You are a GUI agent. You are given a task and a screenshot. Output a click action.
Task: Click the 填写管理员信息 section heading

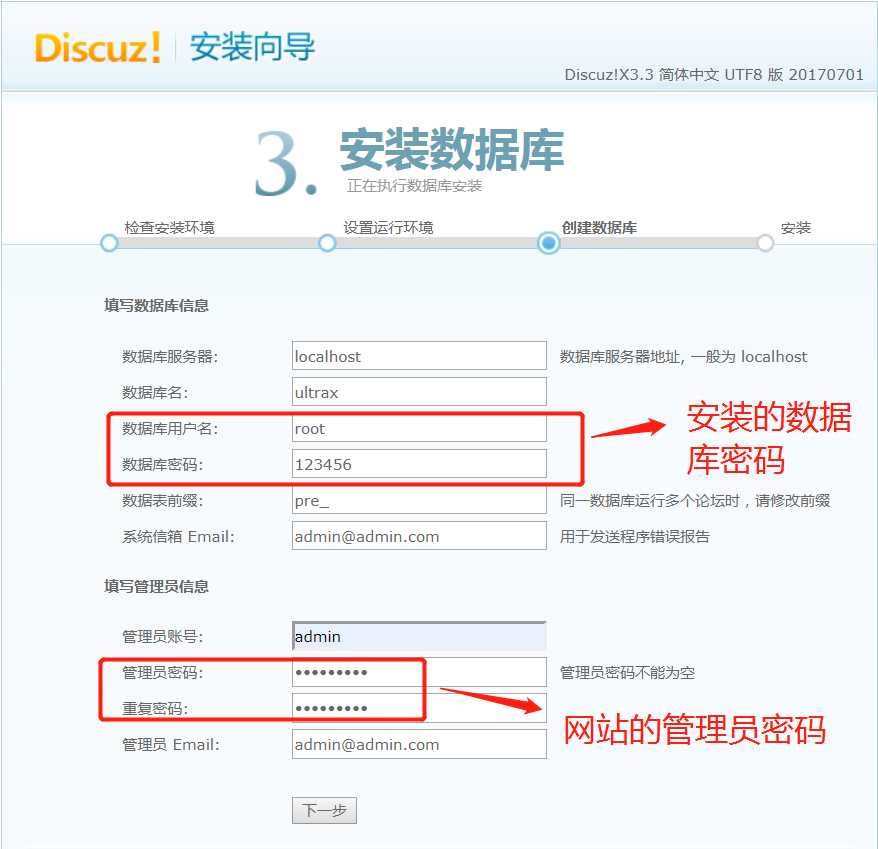[156, 586]
